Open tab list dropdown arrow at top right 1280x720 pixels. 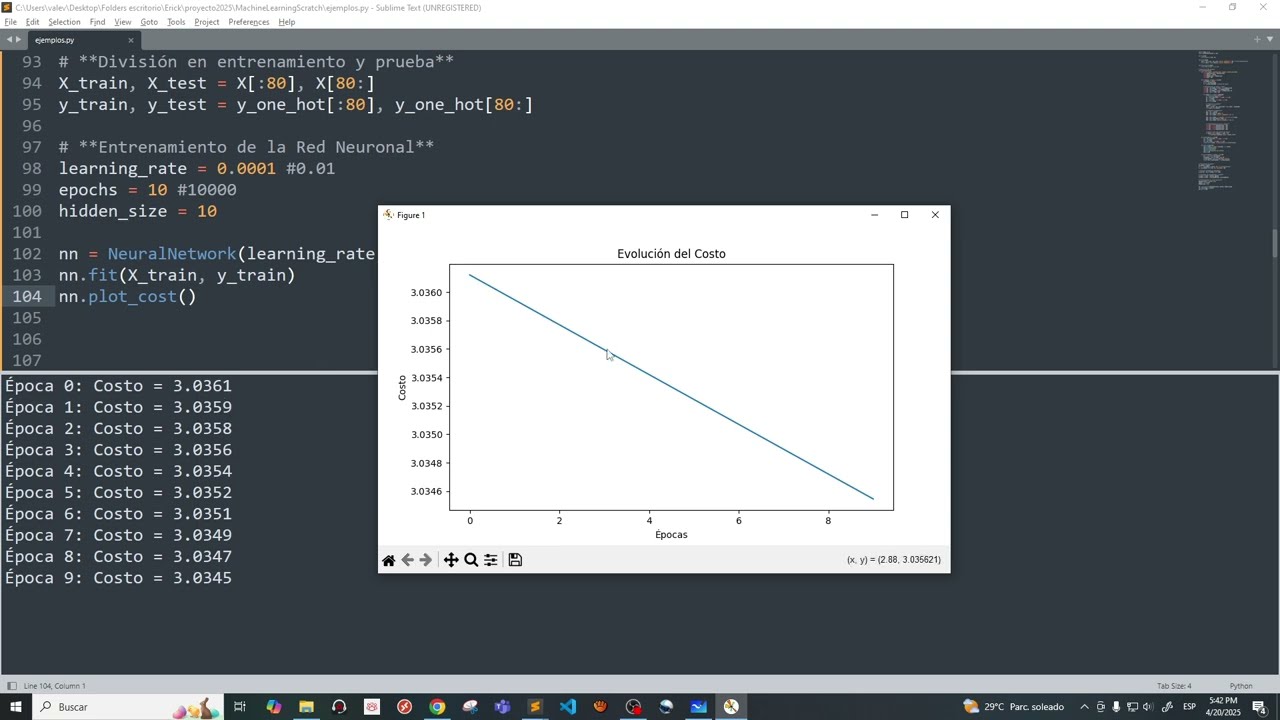pyautogui.click(x=1270, y=39)
